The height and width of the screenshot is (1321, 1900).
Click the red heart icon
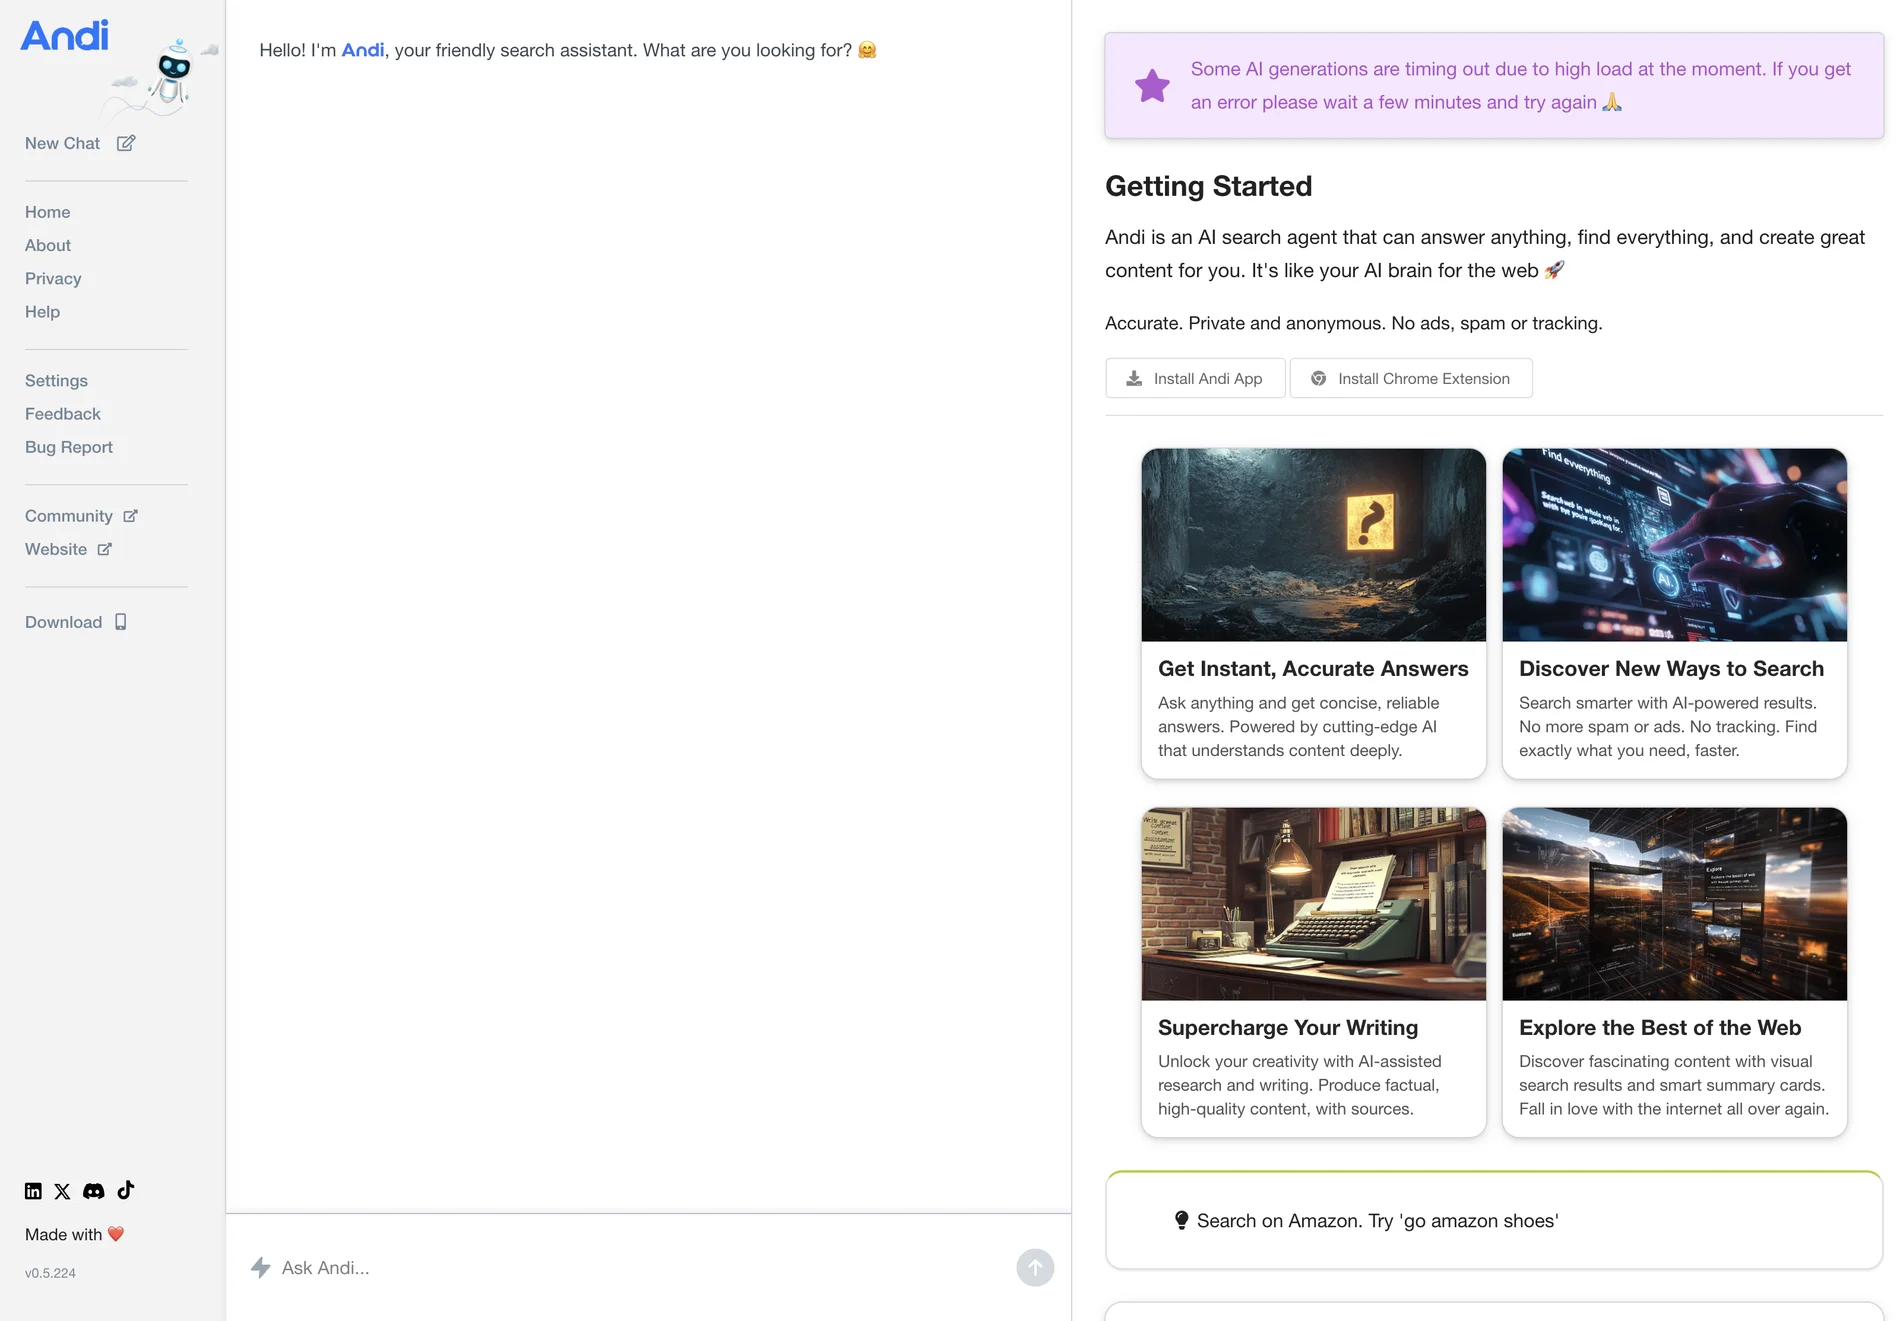(116, 1234)
